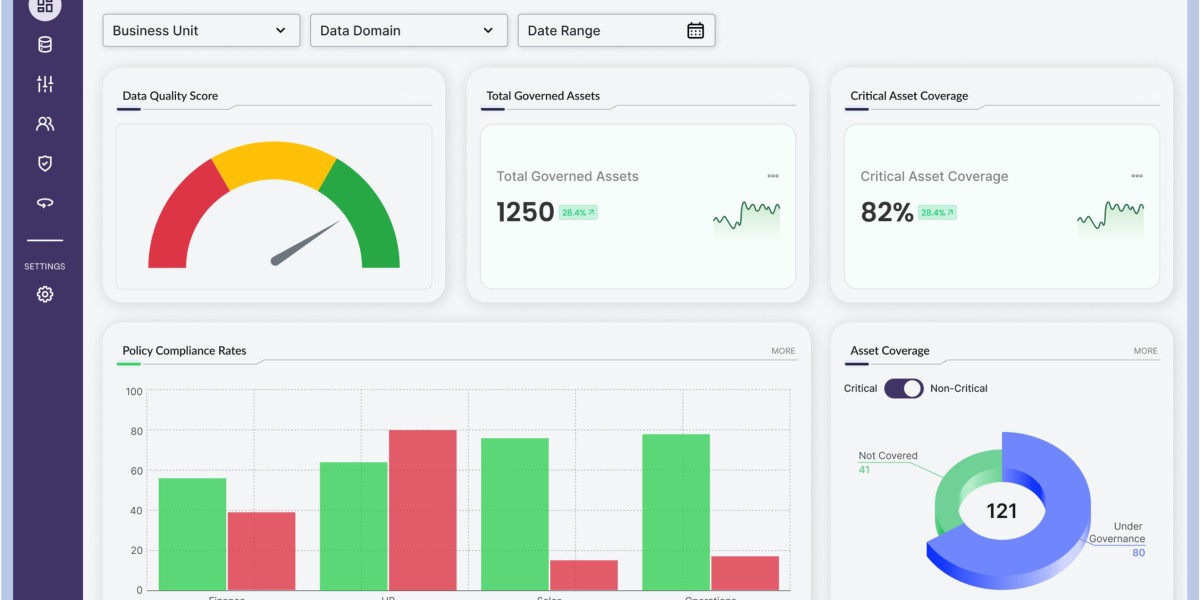The height and width of the screenshot is (600, 1200).
Task: Click MORE on the Asset Coverage card
Action: [x=1145, y=351]
